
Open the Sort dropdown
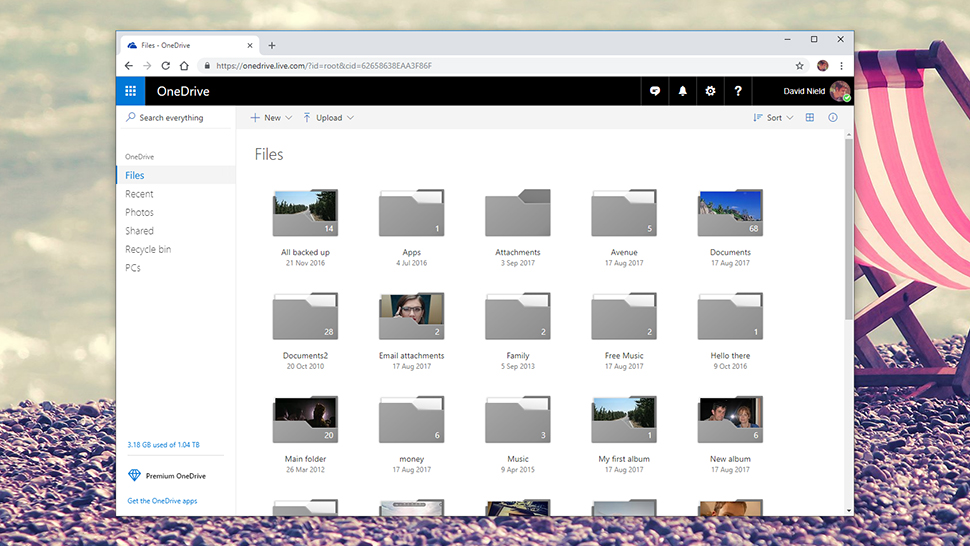[x=773, y=117]
